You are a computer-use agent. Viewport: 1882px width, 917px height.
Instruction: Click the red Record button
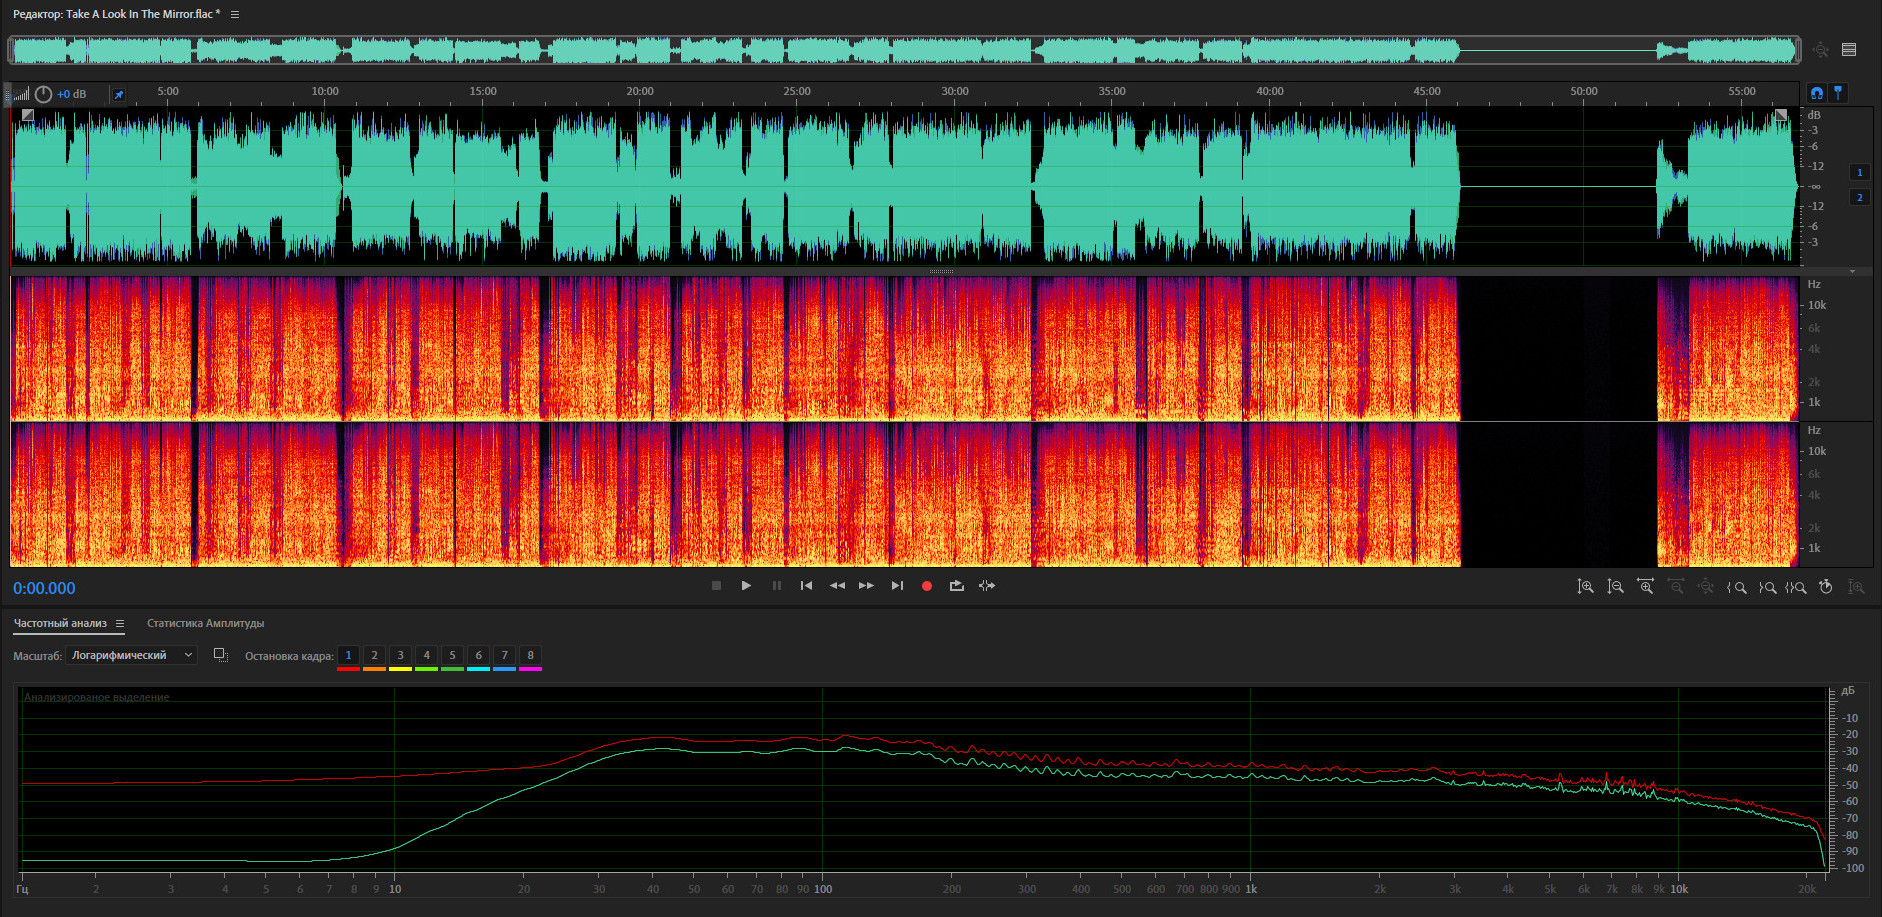point(926,586)
